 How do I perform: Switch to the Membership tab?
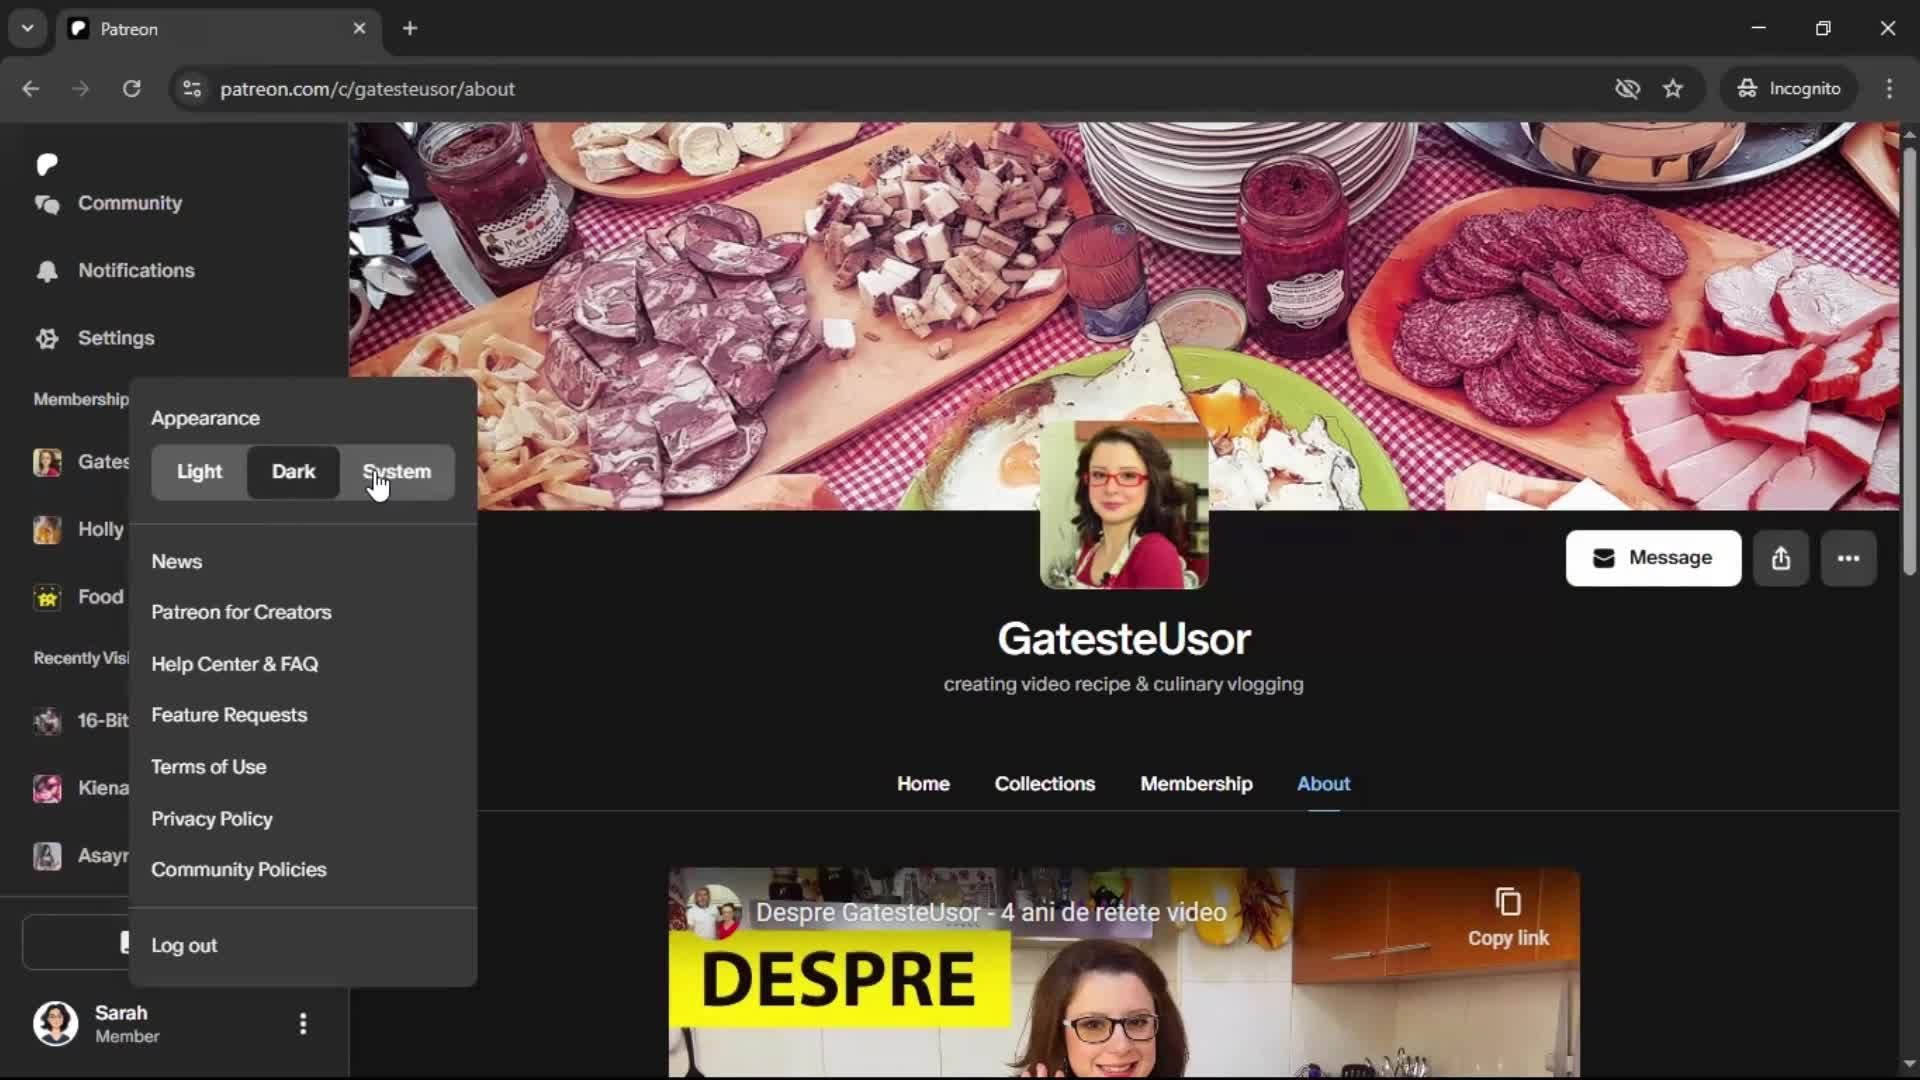pos(1196,784)
